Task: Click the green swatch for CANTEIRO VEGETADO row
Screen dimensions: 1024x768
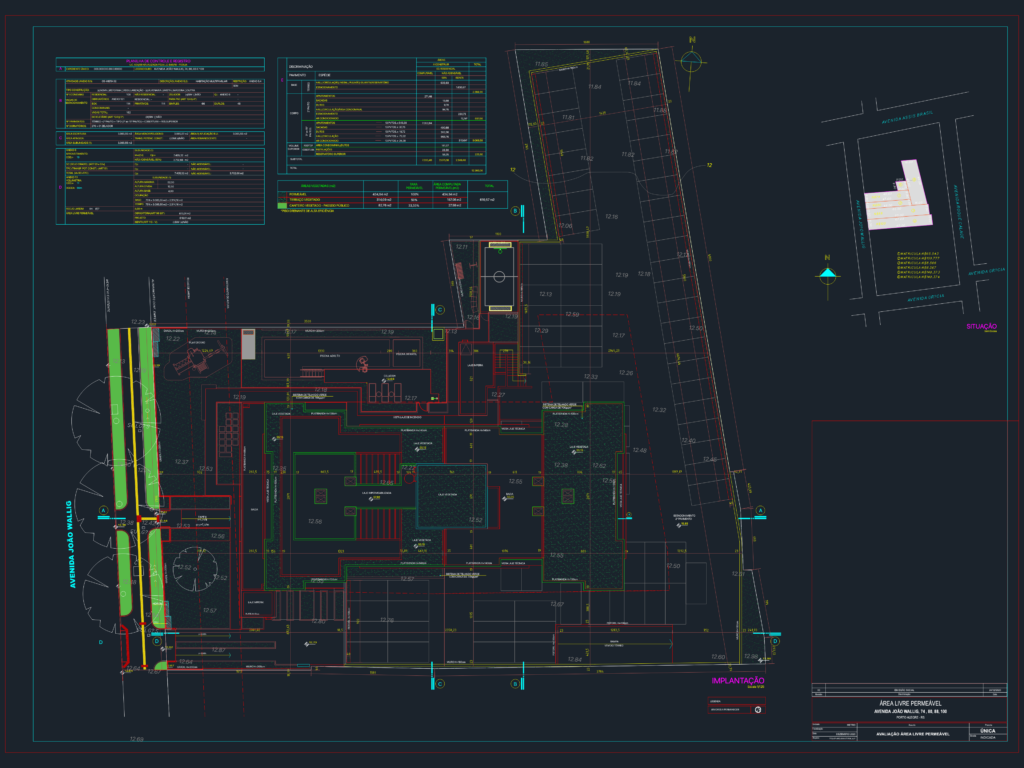Action: coord(283,206)
